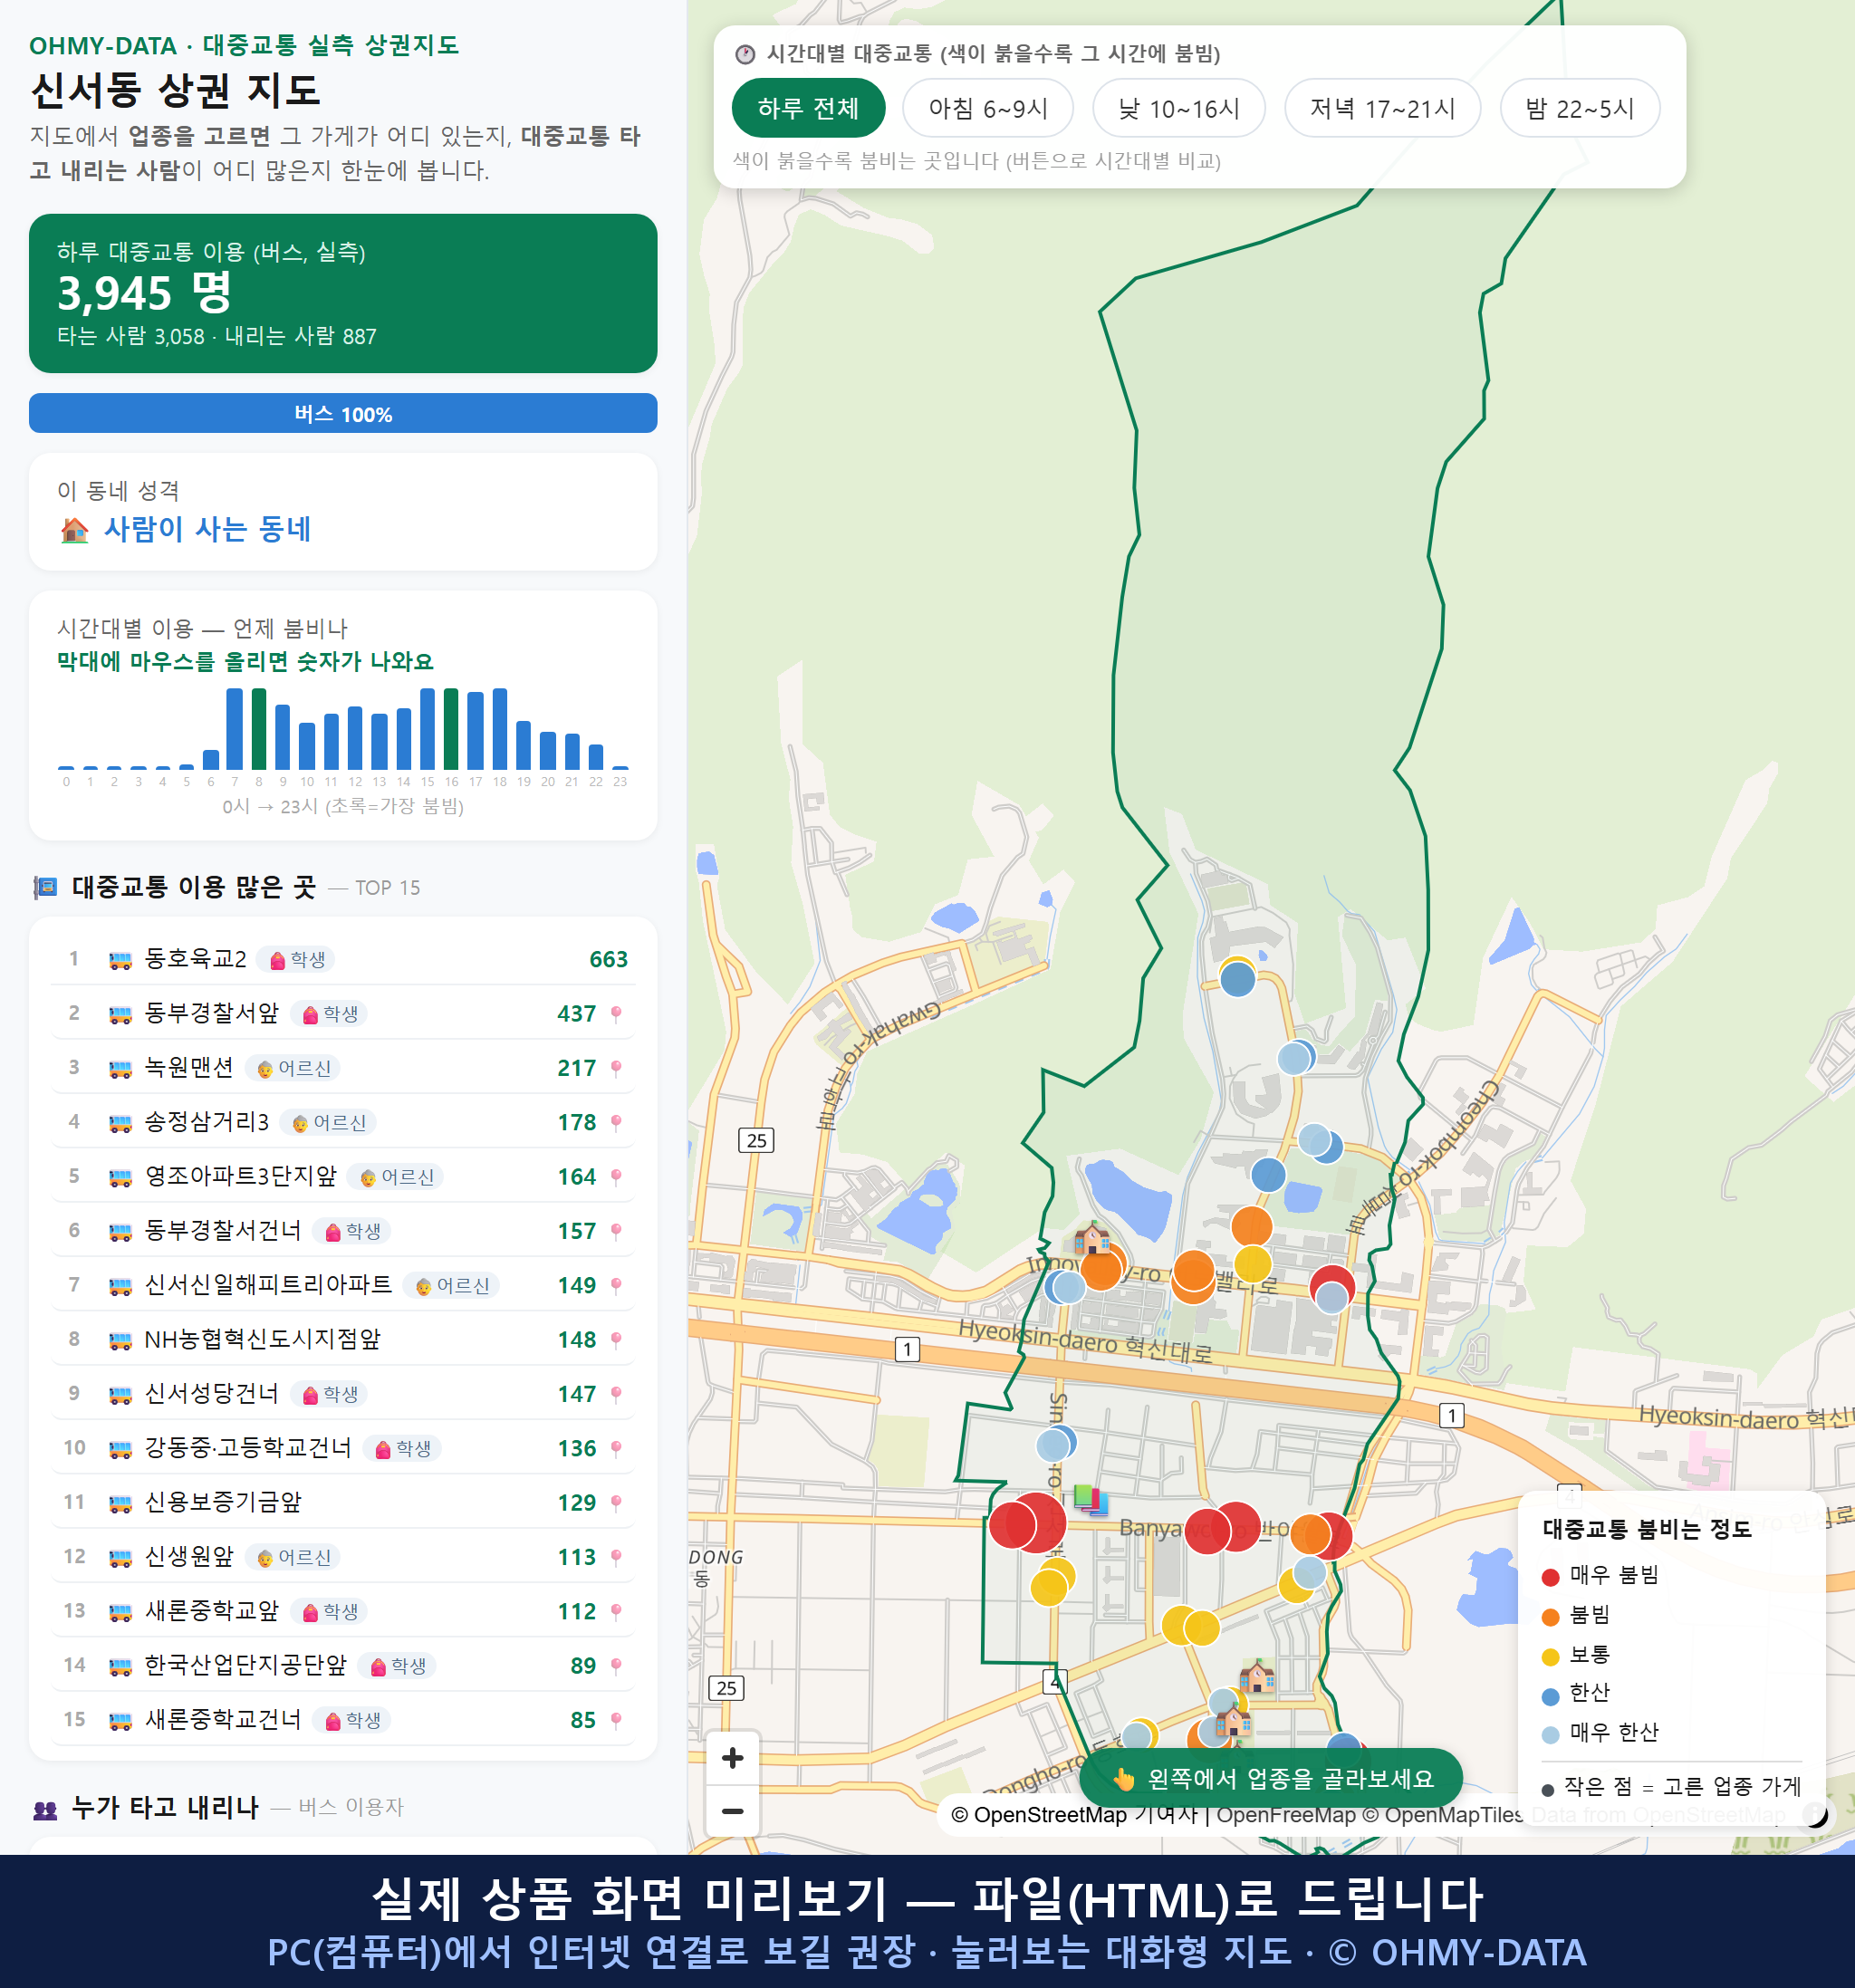Click the pin icon in the 동부경찰서건너 row
Screen dimensions: 1855x1988
(x=616, y=1231)
